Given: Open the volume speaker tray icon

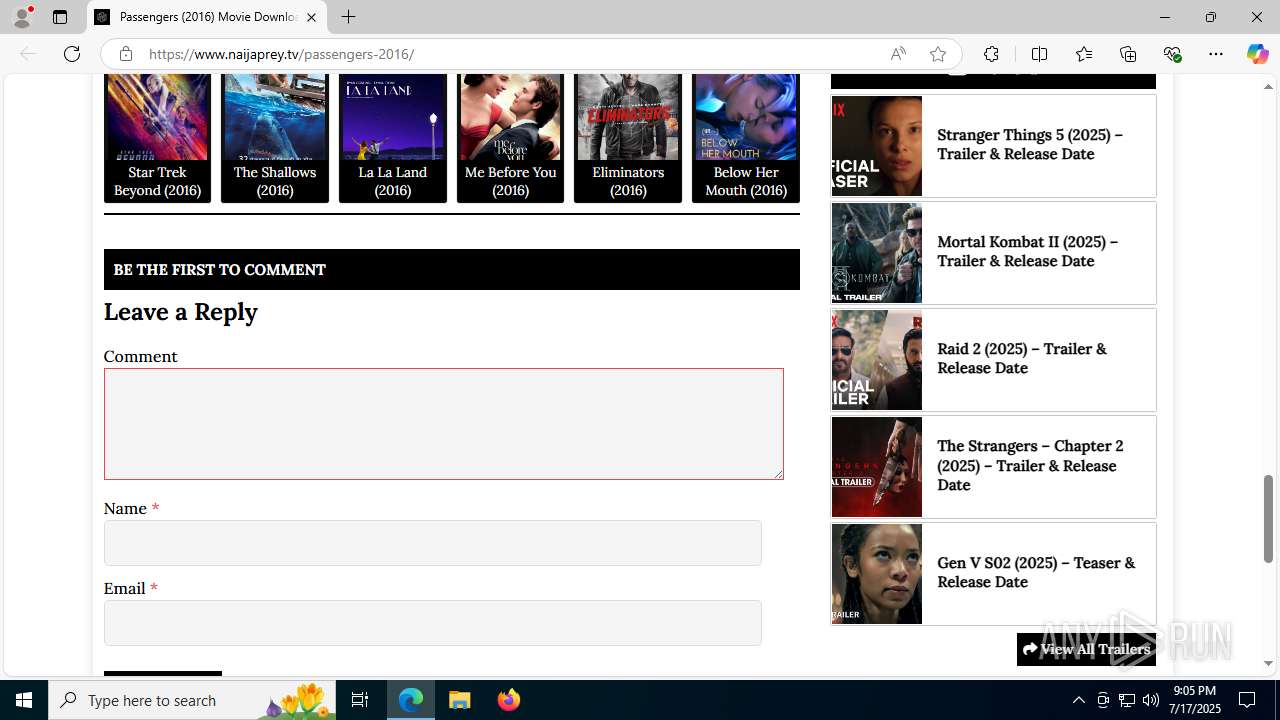Looking at the screenshot, I should coord(1151,700).
